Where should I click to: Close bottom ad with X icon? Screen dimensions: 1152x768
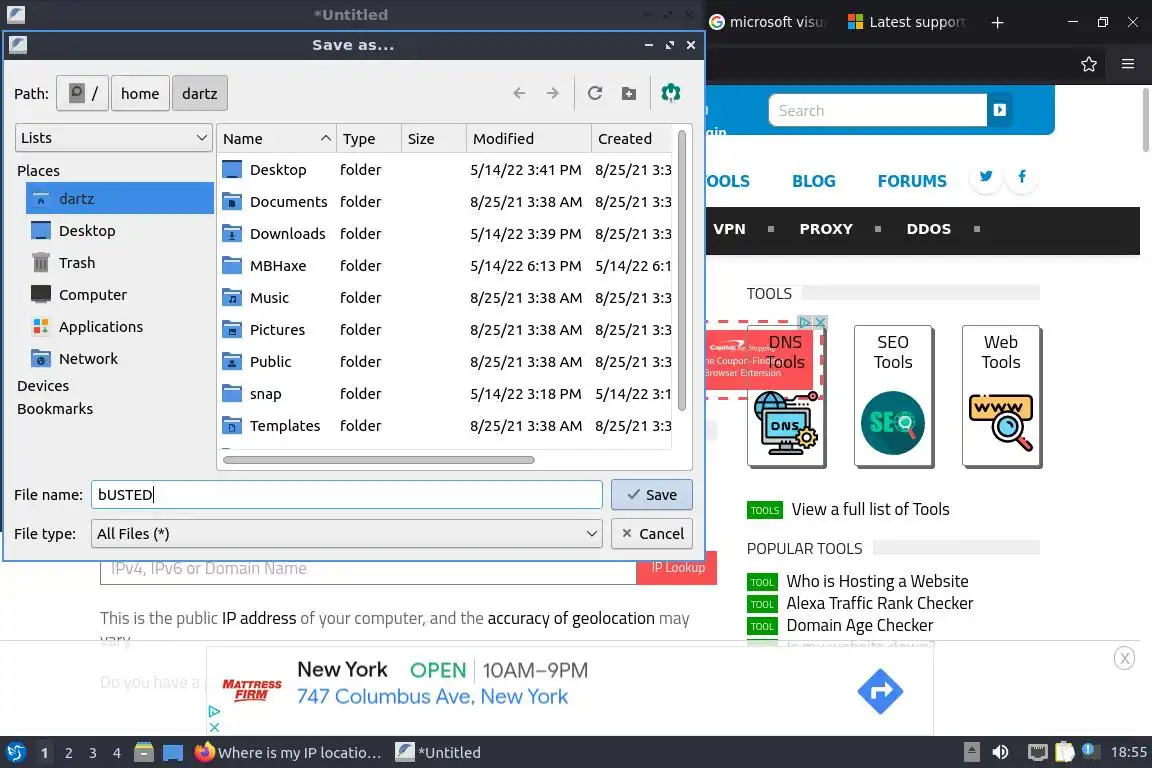coord(1124,658)
